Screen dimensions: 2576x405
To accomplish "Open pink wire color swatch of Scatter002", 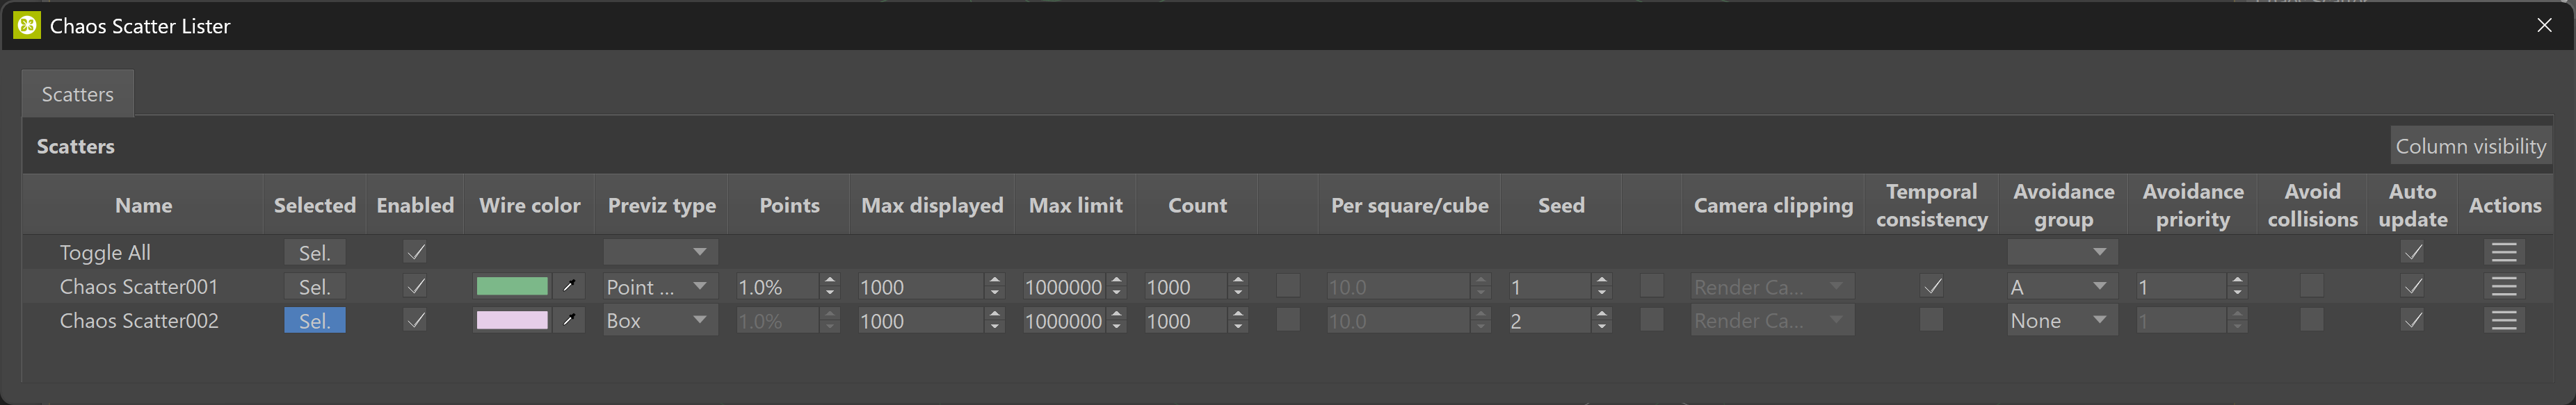I will [512, 321].
